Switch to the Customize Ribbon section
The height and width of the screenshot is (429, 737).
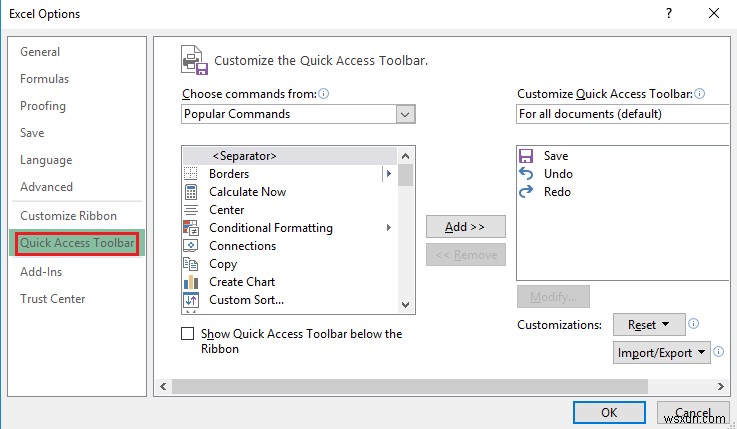(x=68, y=216)
